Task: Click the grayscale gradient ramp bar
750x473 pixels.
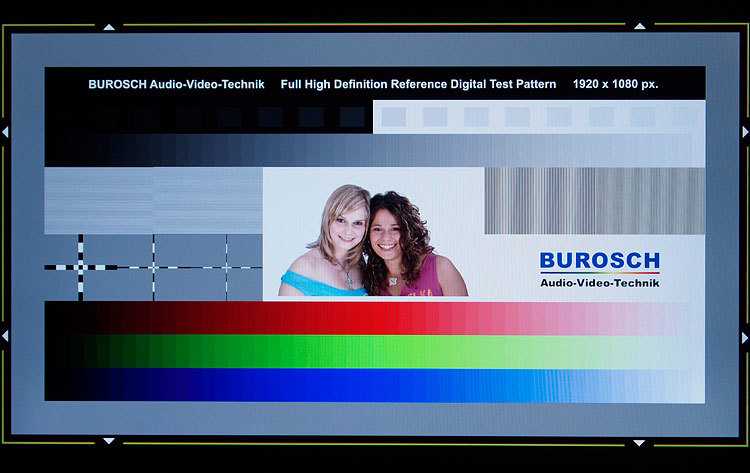Action: tap(375, 150)
